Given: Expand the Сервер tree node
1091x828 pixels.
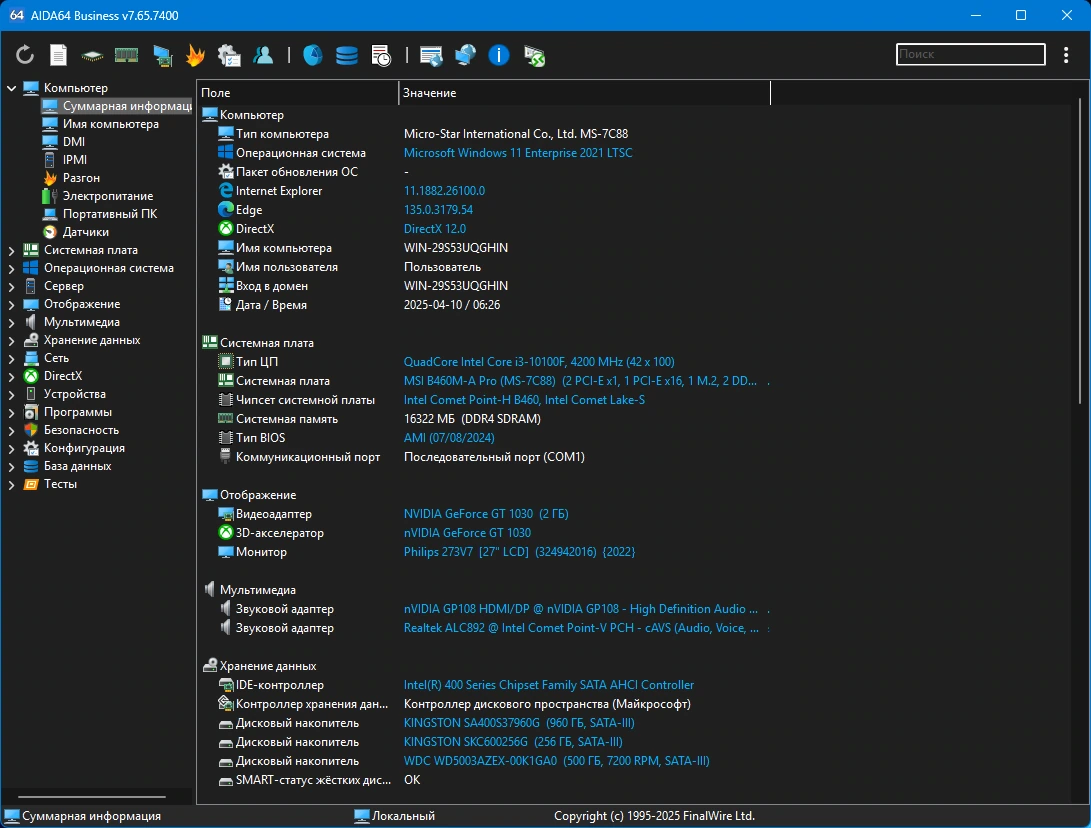Looking at the screenshot, I should point(11,287).
